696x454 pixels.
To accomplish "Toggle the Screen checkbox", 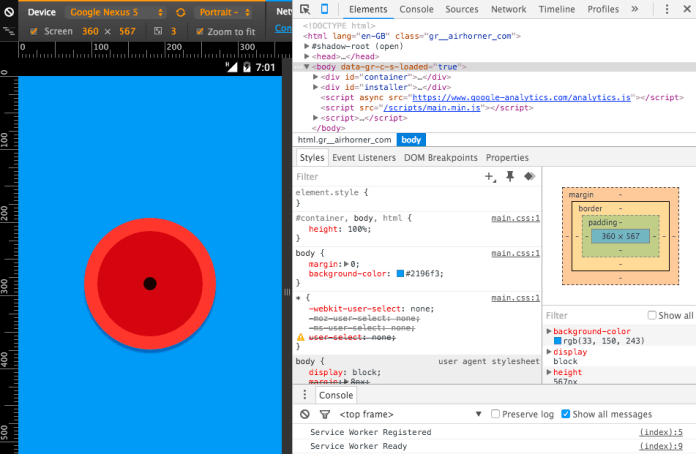I will (33, 31).
